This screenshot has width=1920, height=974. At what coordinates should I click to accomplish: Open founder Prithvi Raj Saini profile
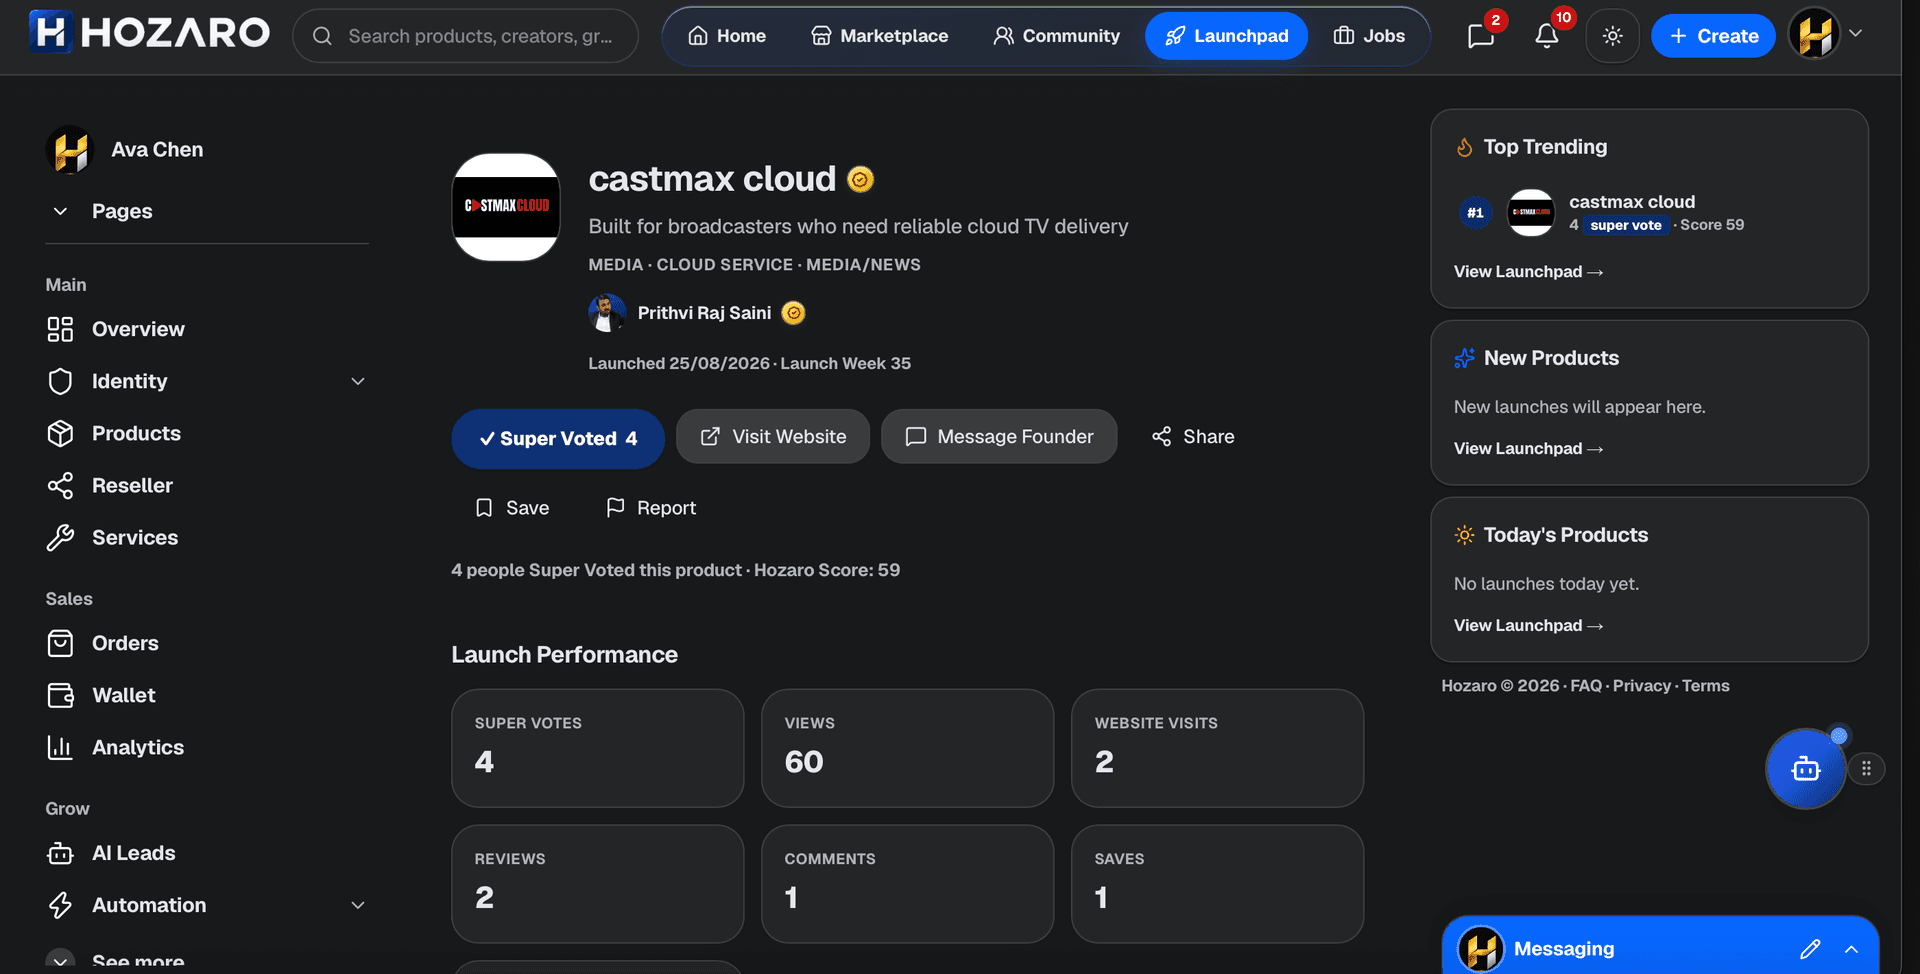click(704, 313)
